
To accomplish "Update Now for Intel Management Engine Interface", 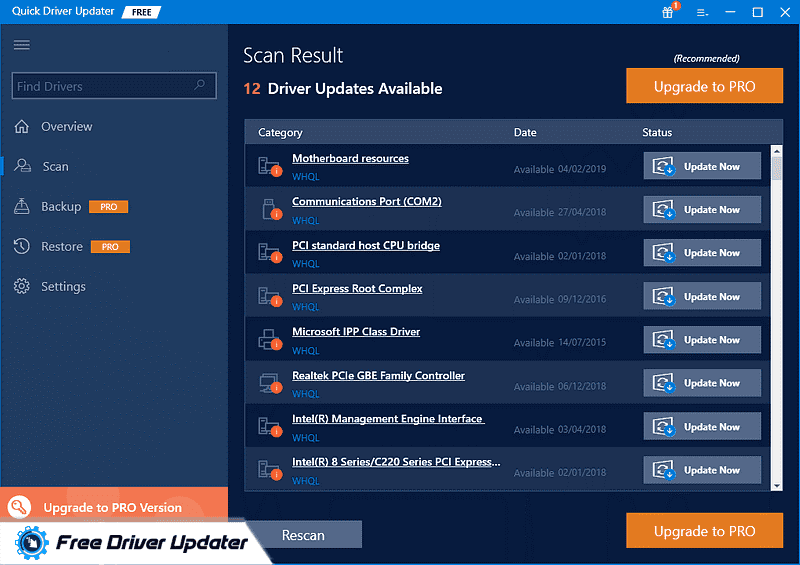I will click(702, 426).
